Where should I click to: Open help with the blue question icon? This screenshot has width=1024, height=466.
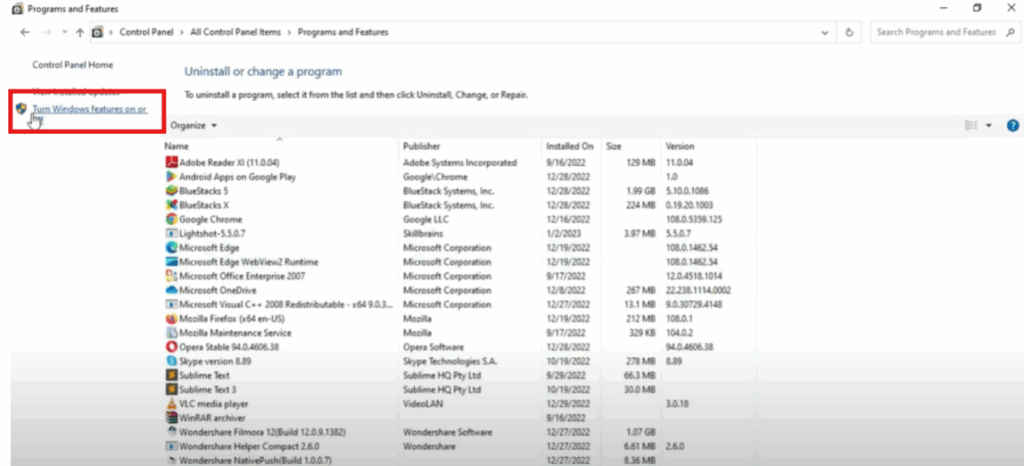click(x=1012, y=126)
